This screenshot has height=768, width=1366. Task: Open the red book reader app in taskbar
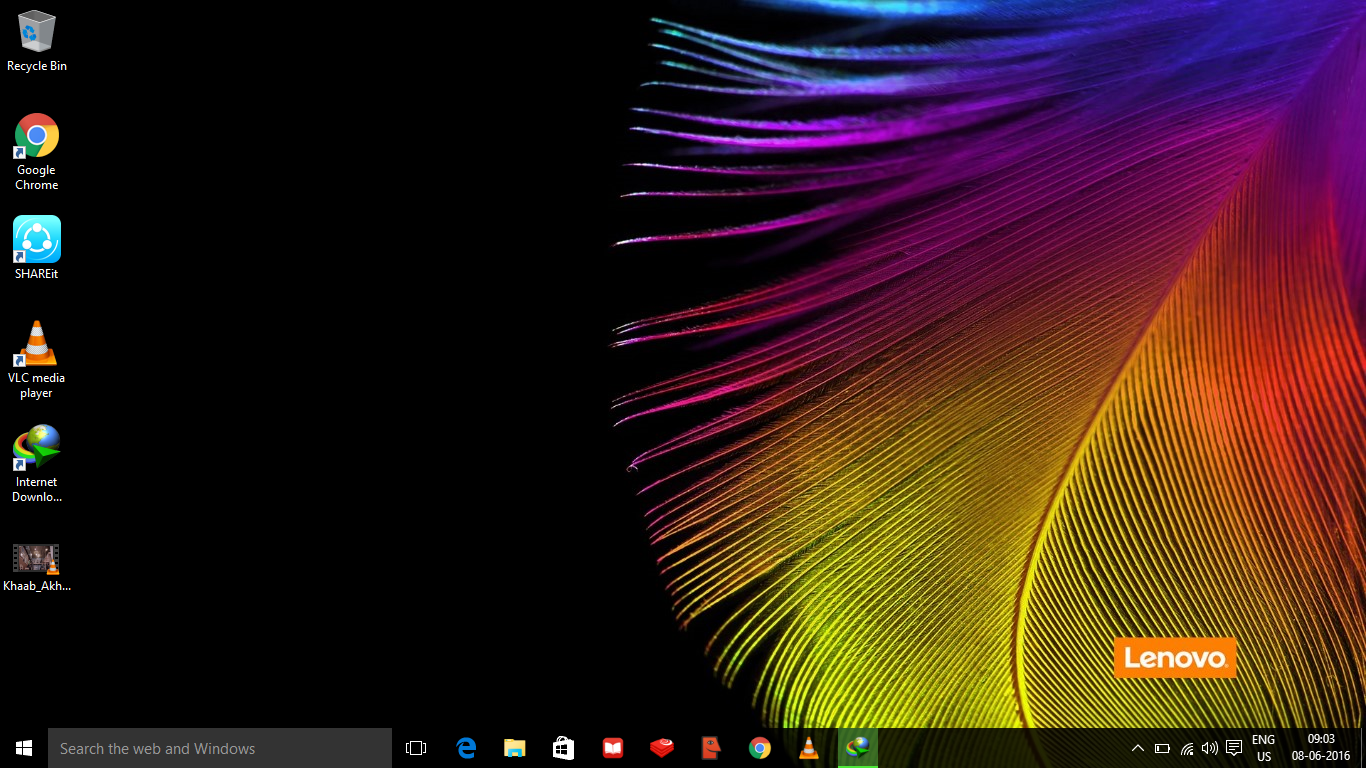pyautogui.click(x=613, y=748)
